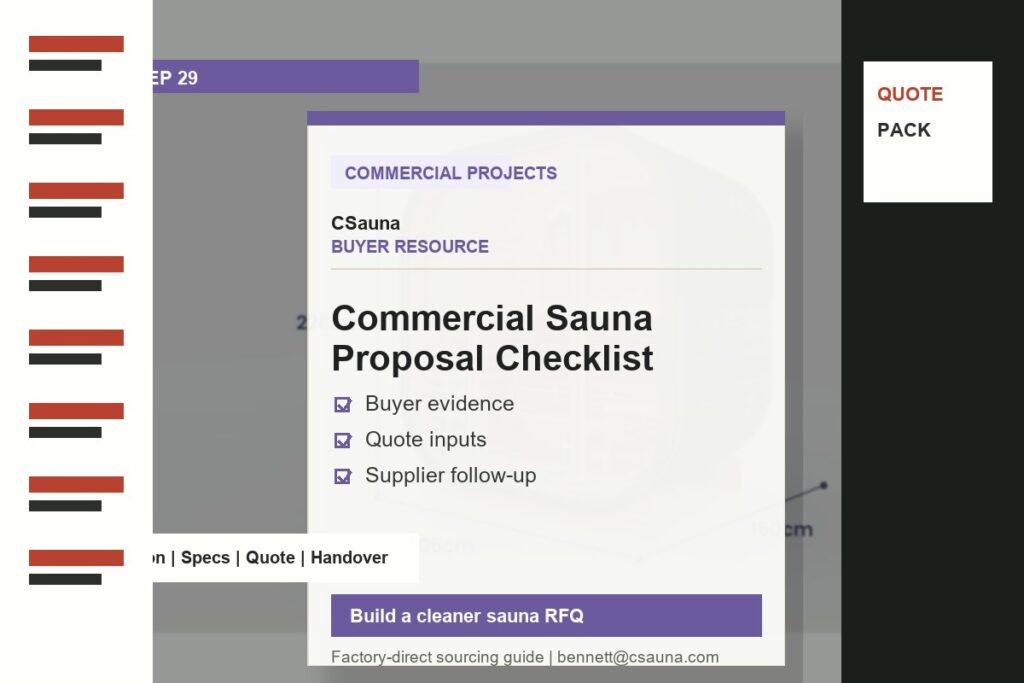Click the 'Specs' step label

pos(205,558)
